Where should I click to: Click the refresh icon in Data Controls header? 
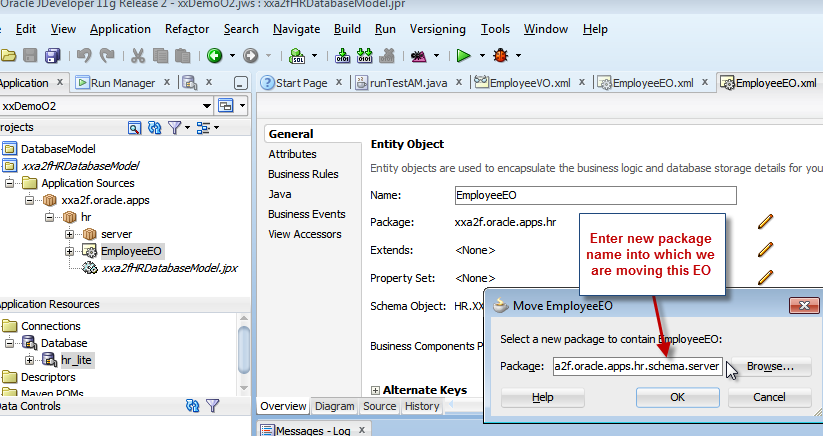(193, 406)
